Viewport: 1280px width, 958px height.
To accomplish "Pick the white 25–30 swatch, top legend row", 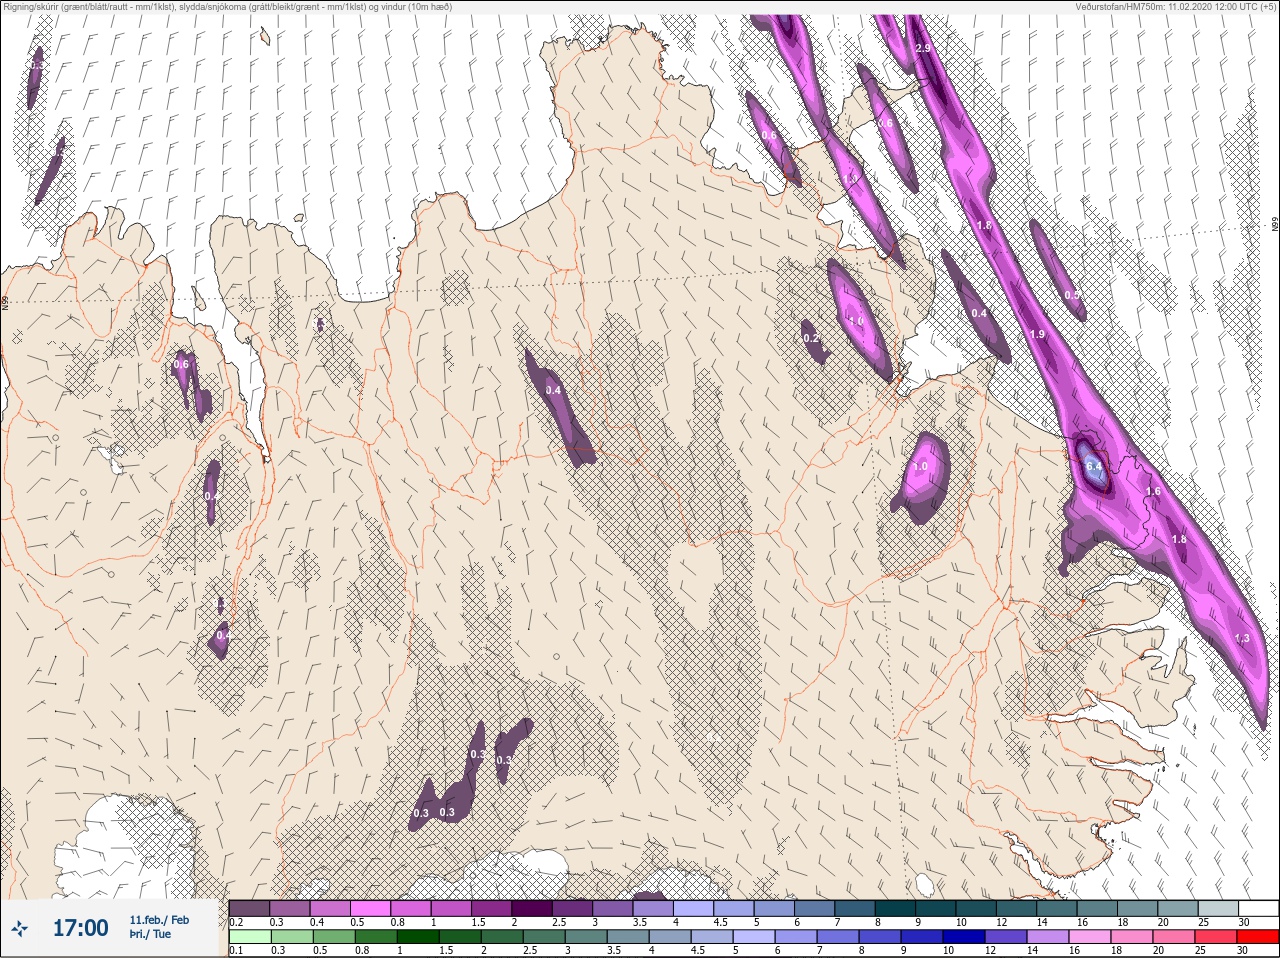I will click(x=1260, y=908).
